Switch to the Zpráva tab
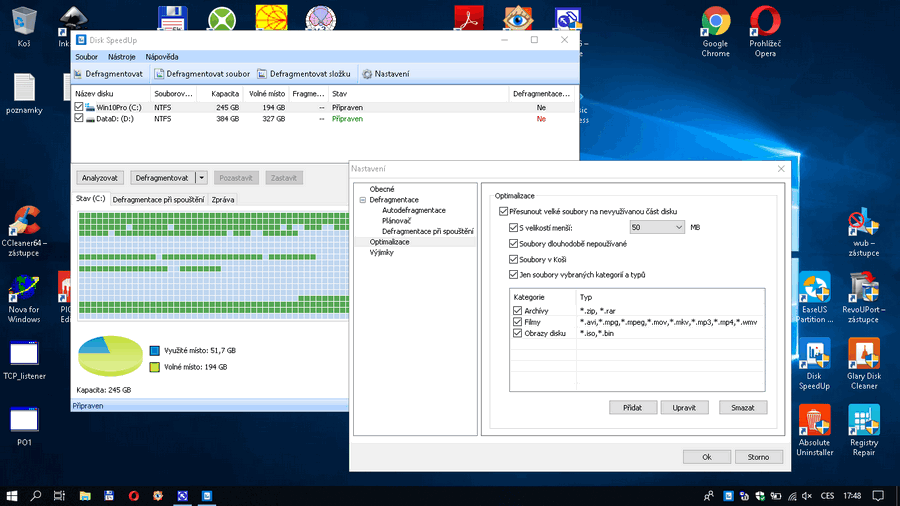 coord(223,199)
